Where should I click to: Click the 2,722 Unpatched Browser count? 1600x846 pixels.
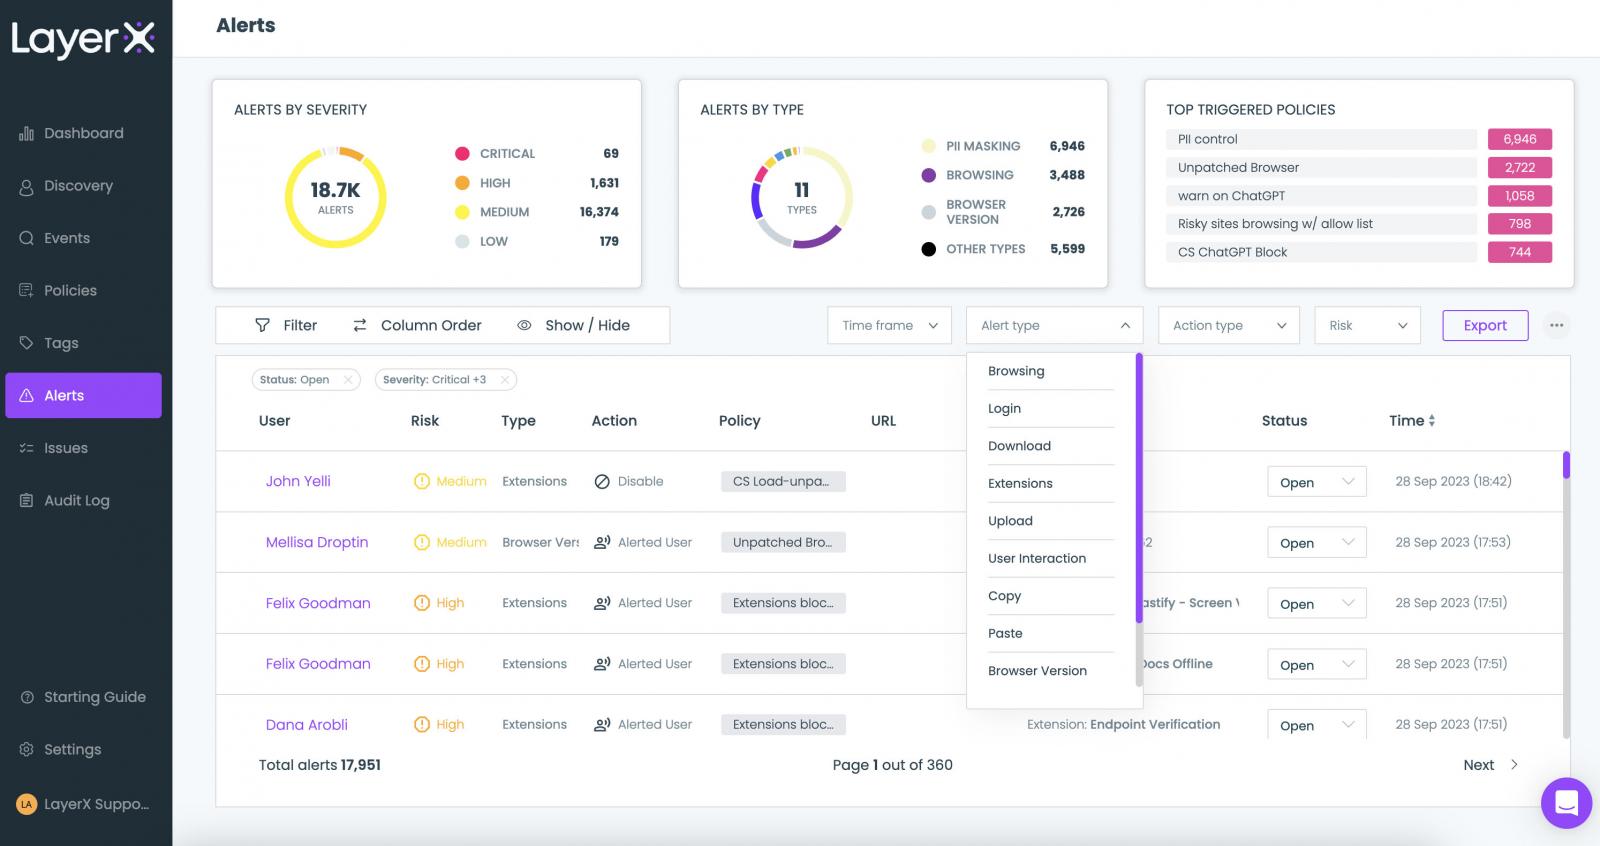tap(1520, 167)
